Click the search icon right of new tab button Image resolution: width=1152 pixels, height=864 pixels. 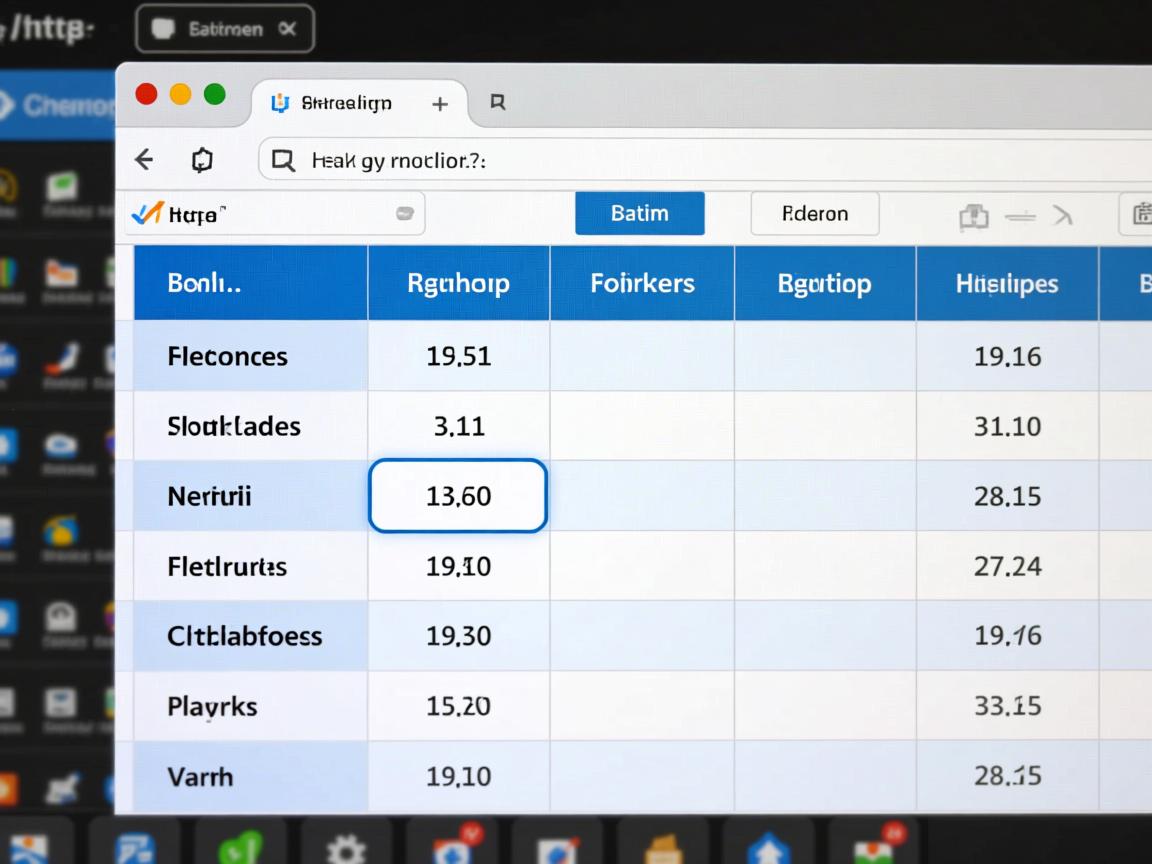(497, 103)
